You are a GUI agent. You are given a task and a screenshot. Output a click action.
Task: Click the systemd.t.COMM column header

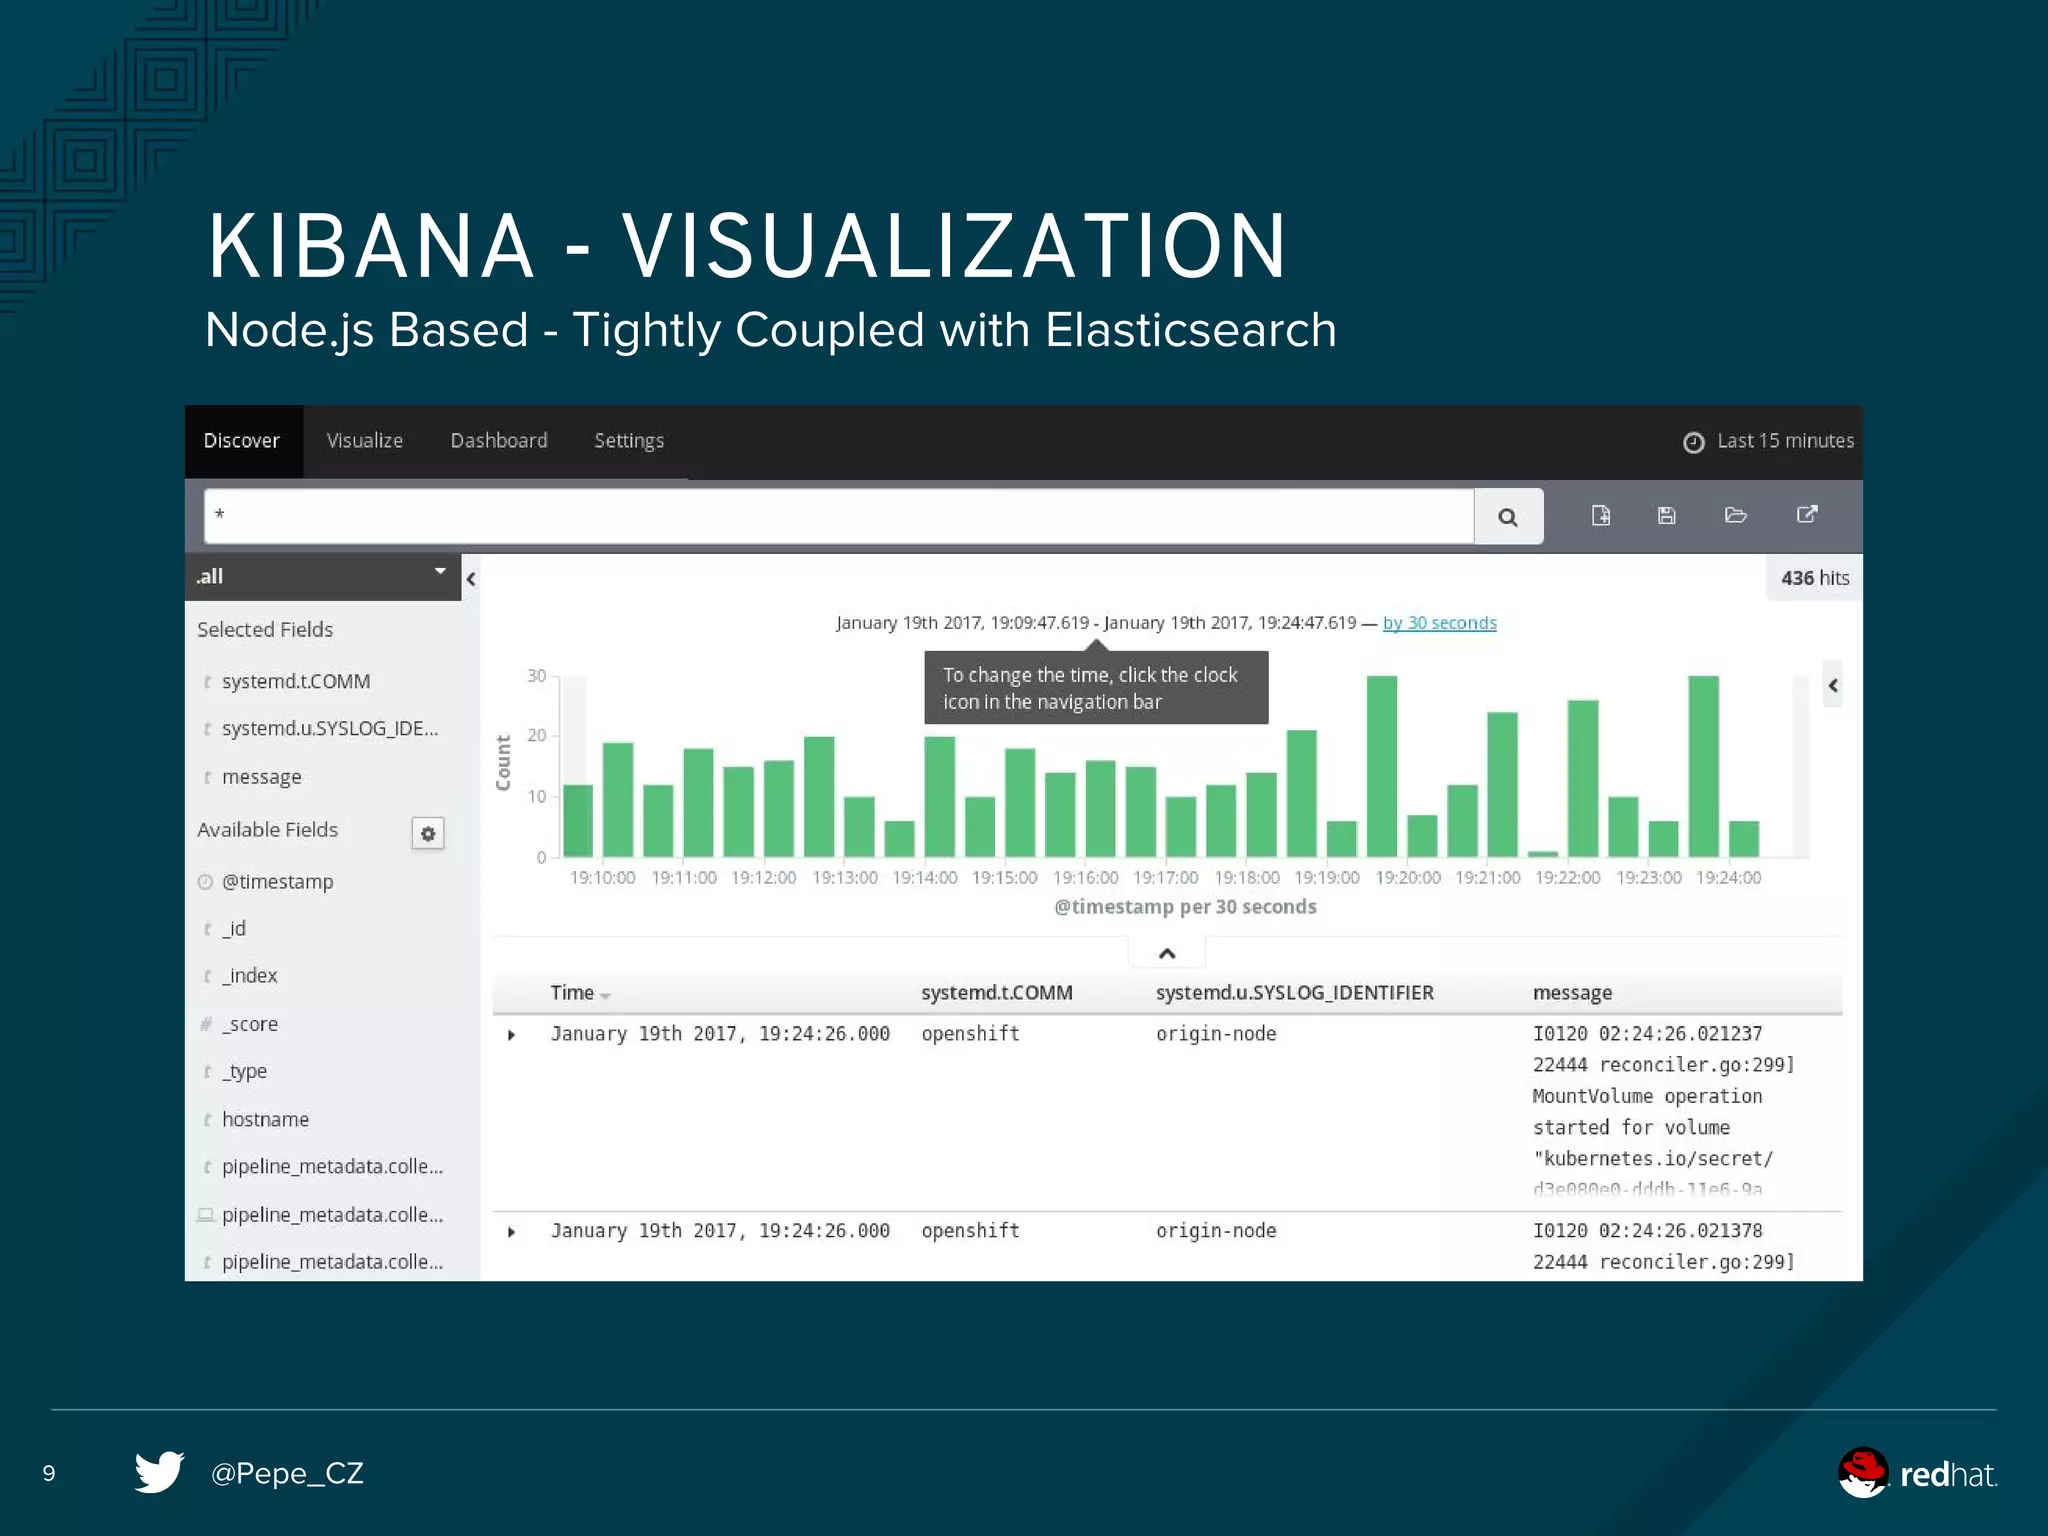[996, 993]
